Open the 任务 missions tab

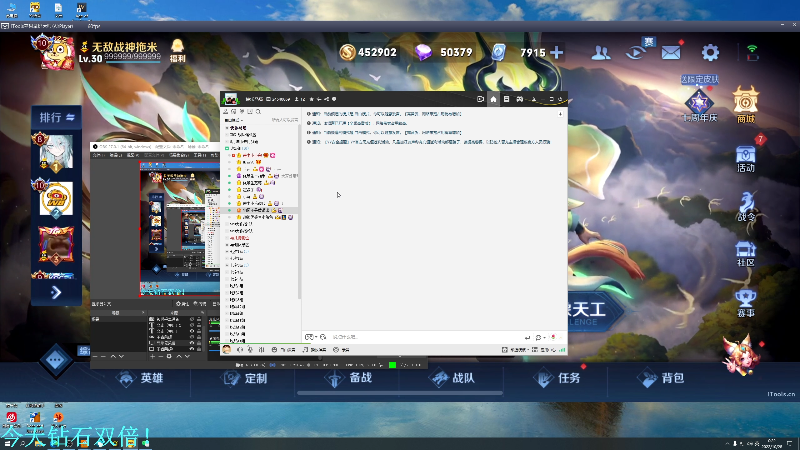click(557, 378)
